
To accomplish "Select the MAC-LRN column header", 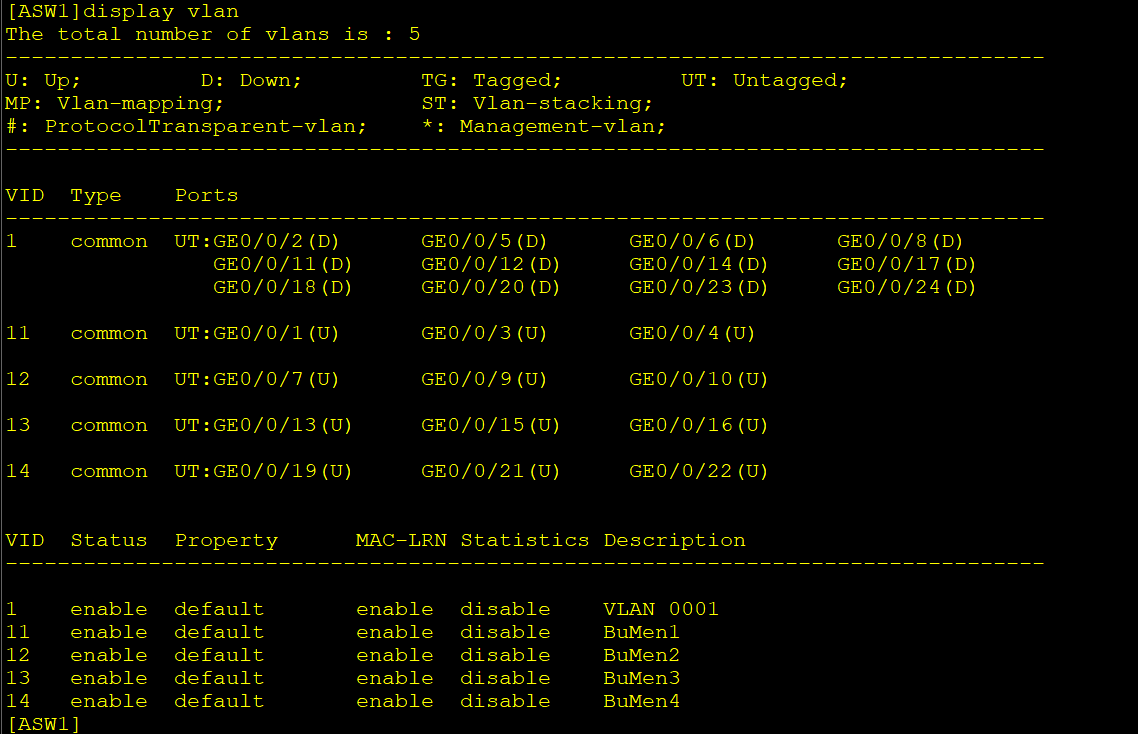I will (401, 540).
